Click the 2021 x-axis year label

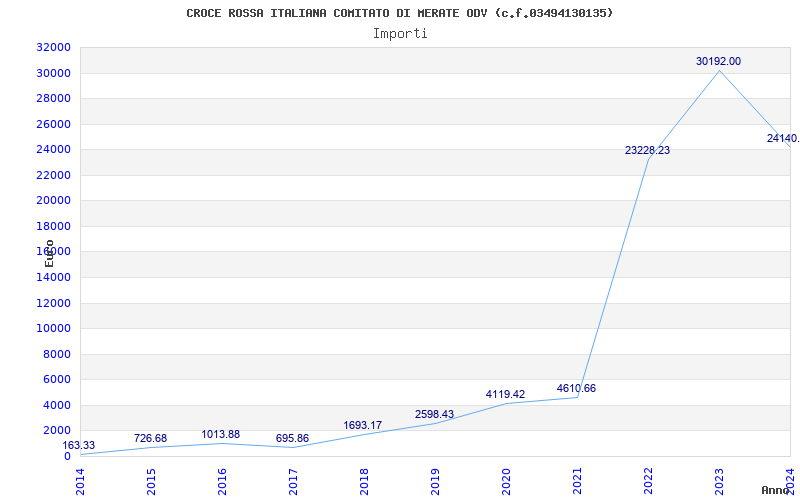577,482
